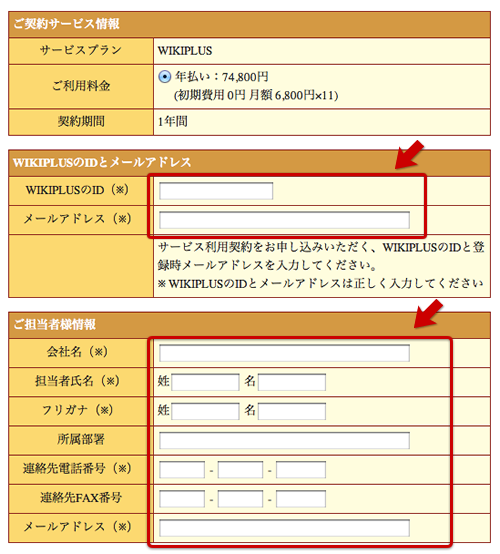Image resolution: width=500 pixels, height=554 pixels.
Task: Click first box of 連絡先FAX番号
Action: pyautogui.click(x=182, y=499)
